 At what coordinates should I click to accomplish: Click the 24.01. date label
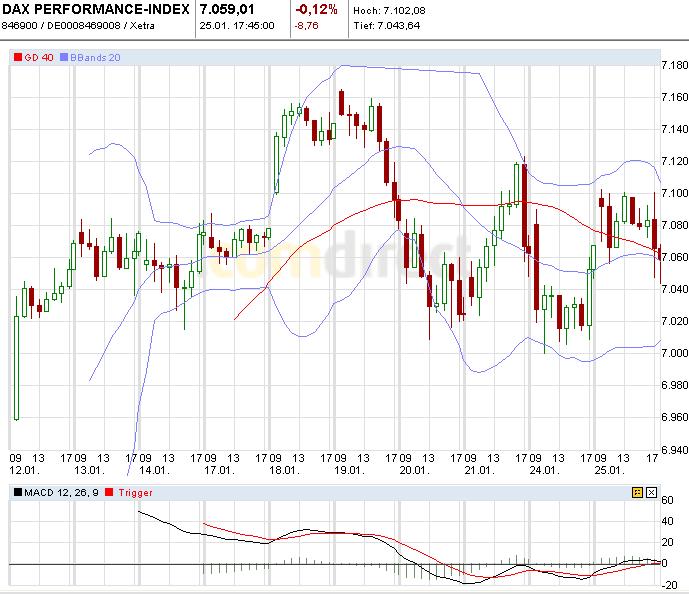tap(545, 471)
